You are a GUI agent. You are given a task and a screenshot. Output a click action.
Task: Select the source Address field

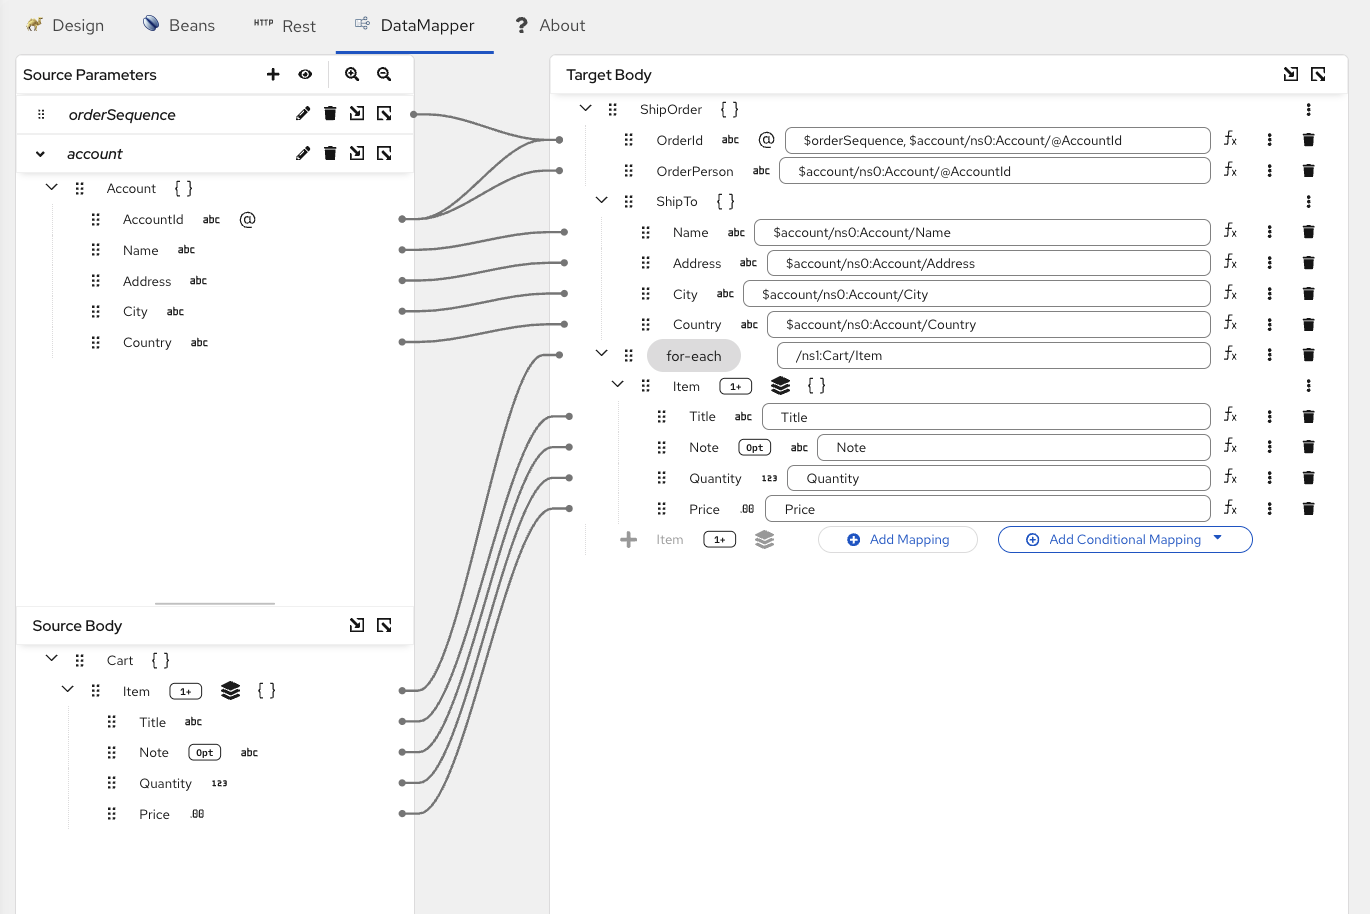[147, 281]
